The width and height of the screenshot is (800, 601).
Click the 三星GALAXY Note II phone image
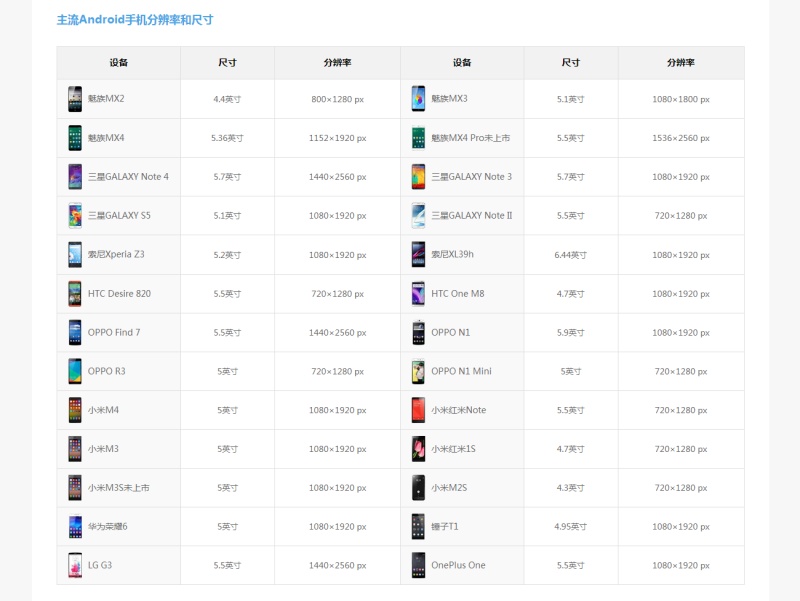[418, 215]
